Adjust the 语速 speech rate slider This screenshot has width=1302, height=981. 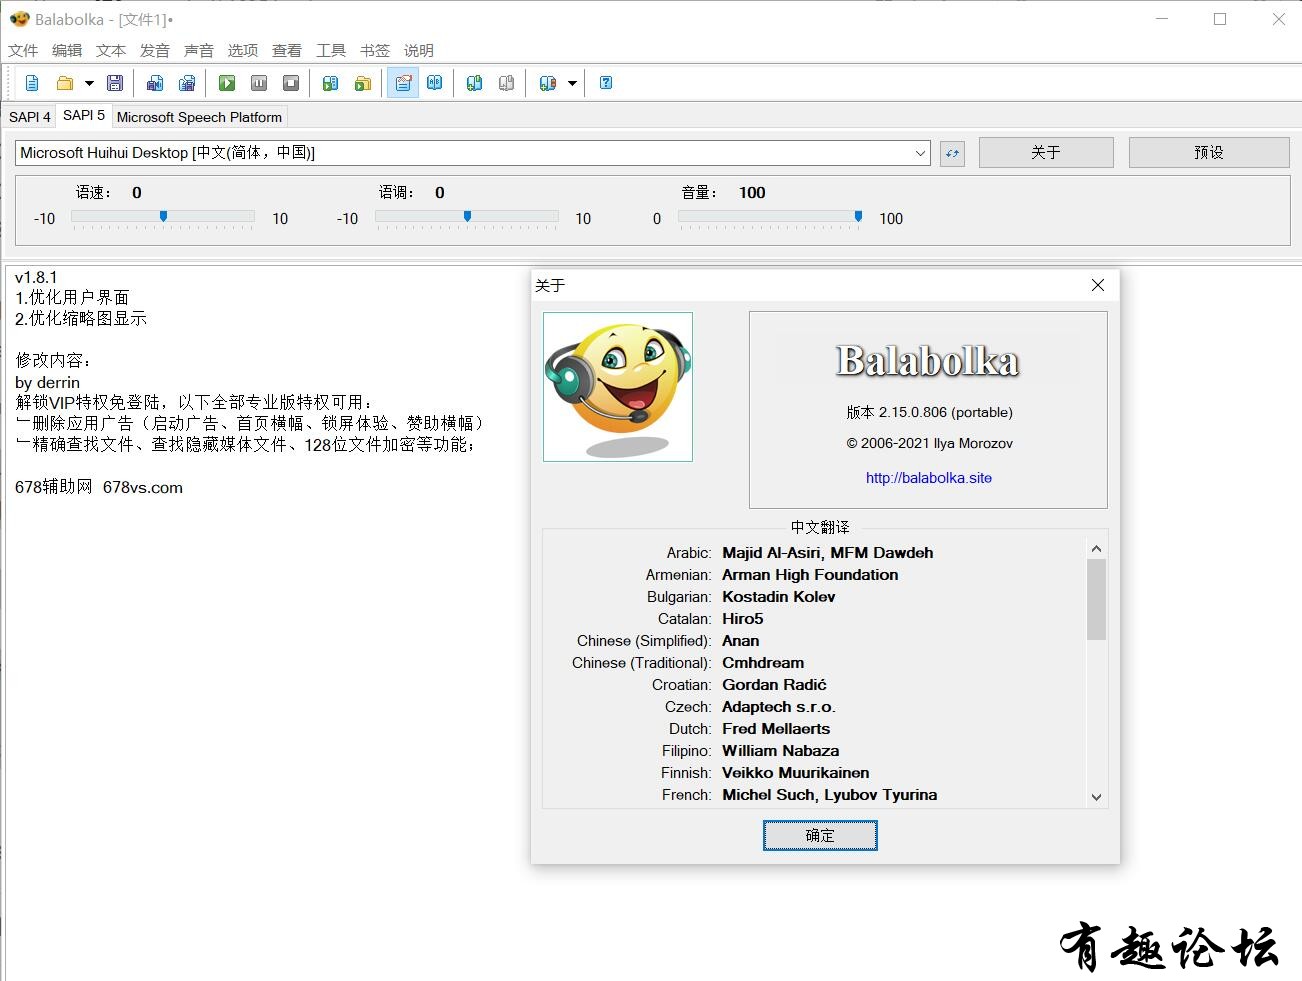pos(163,216)
